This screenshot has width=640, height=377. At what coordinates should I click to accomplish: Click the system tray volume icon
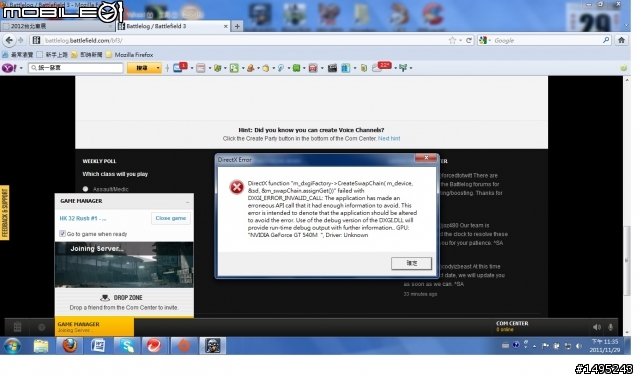[x=578, y=346]
